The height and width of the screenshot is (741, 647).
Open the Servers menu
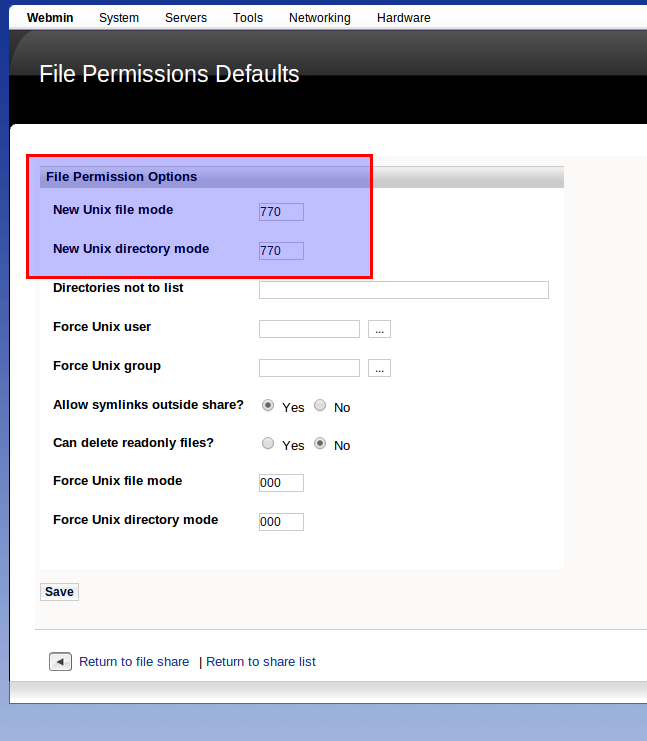(186, 18)
